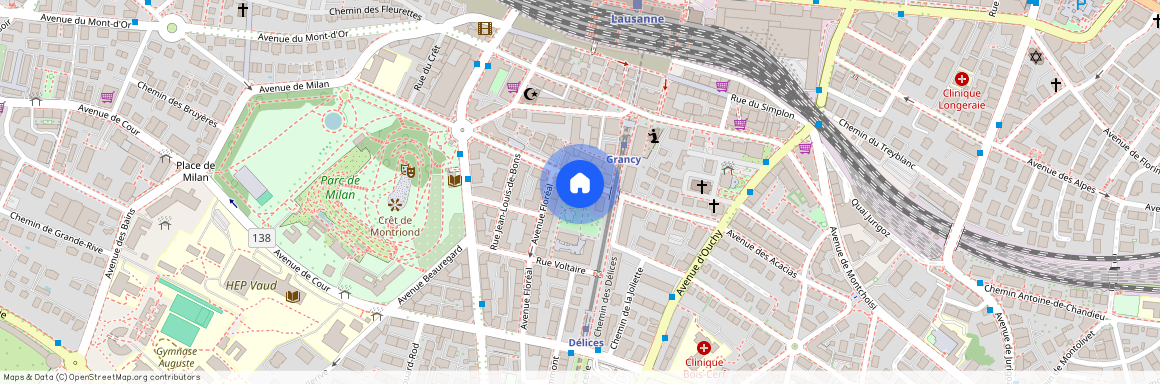Select the church cross below the Star of David
Viewport: 1160px width, 384px height.
pos(1056,85)
